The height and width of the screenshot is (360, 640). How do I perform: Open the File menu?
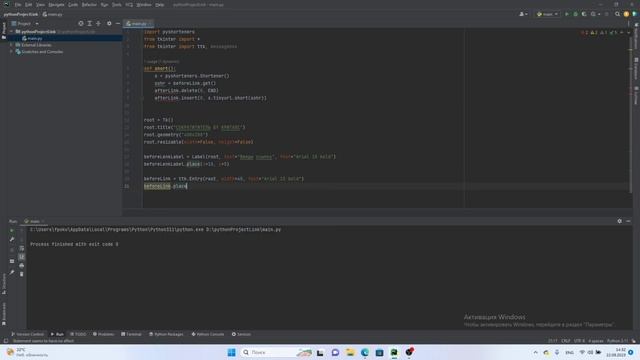click(18, 5)
